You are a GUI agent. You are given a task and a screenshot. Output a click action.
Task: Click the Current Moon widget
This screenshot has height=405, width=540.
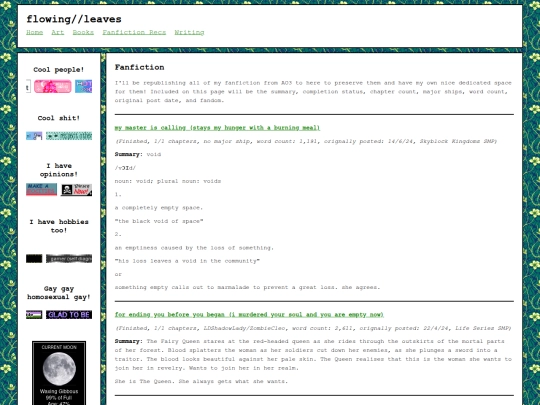59,373
